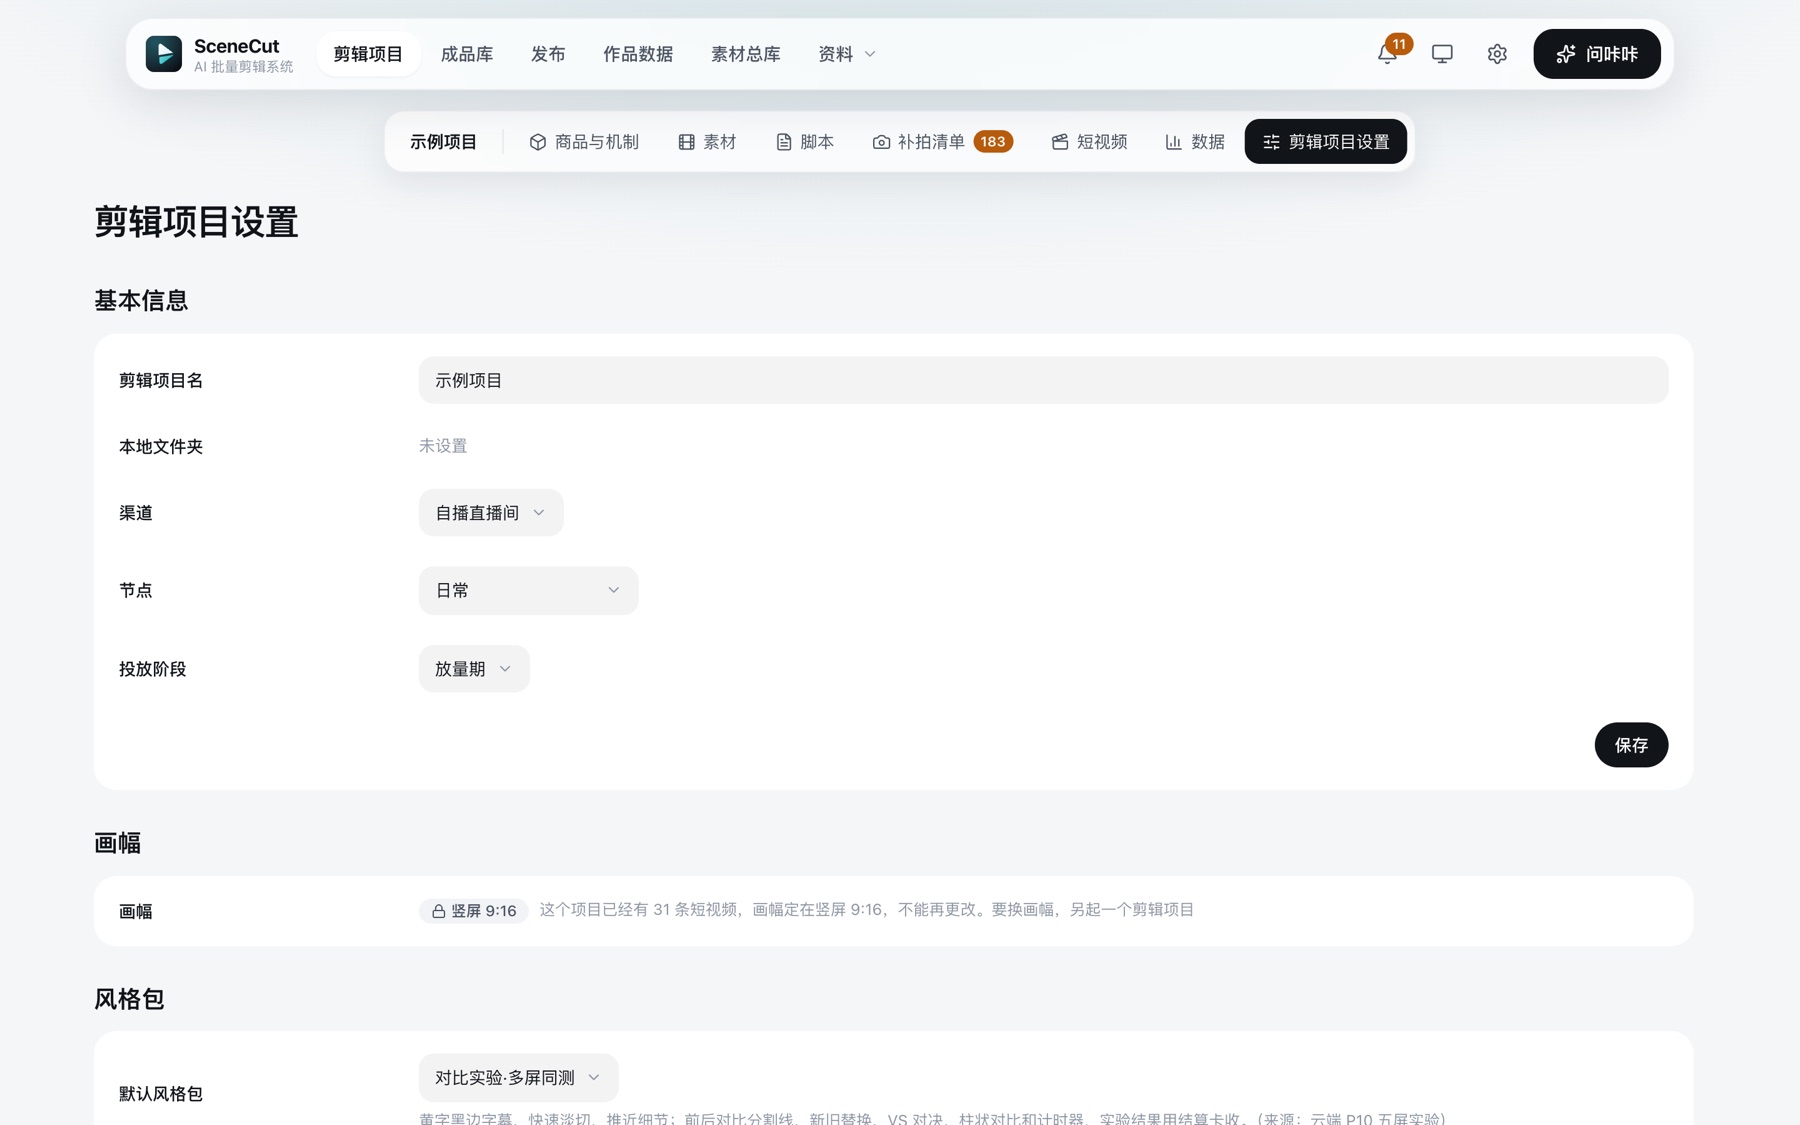Open the 脚本 project tab

coord(805,142)
